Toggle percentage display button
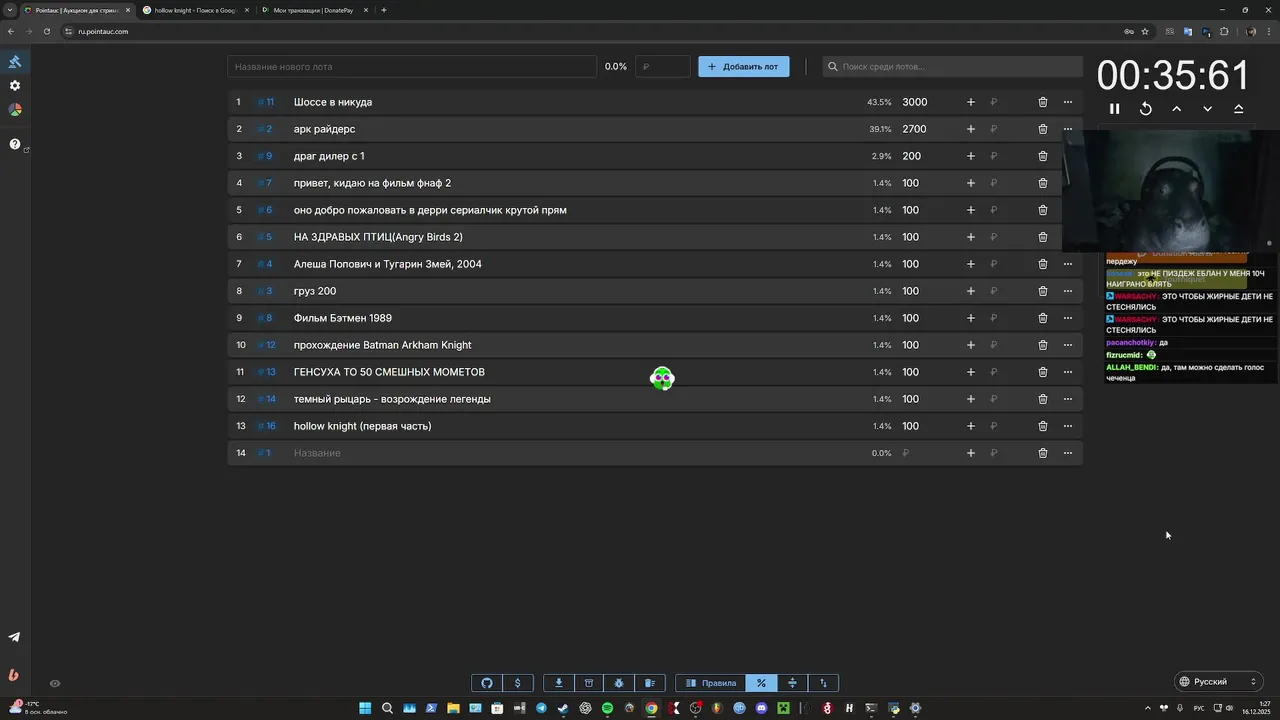The image size is (1280, 720). [x=761, y=683]
